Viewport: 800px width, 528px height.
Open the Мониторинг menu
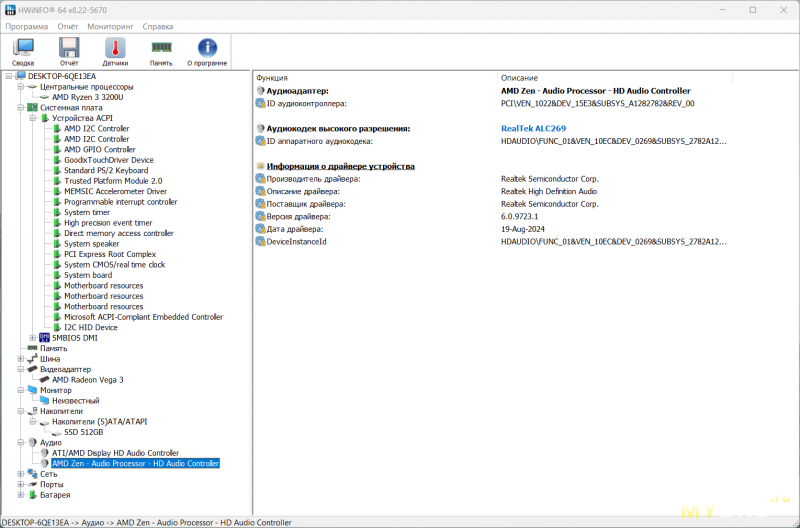click(110, 27)
